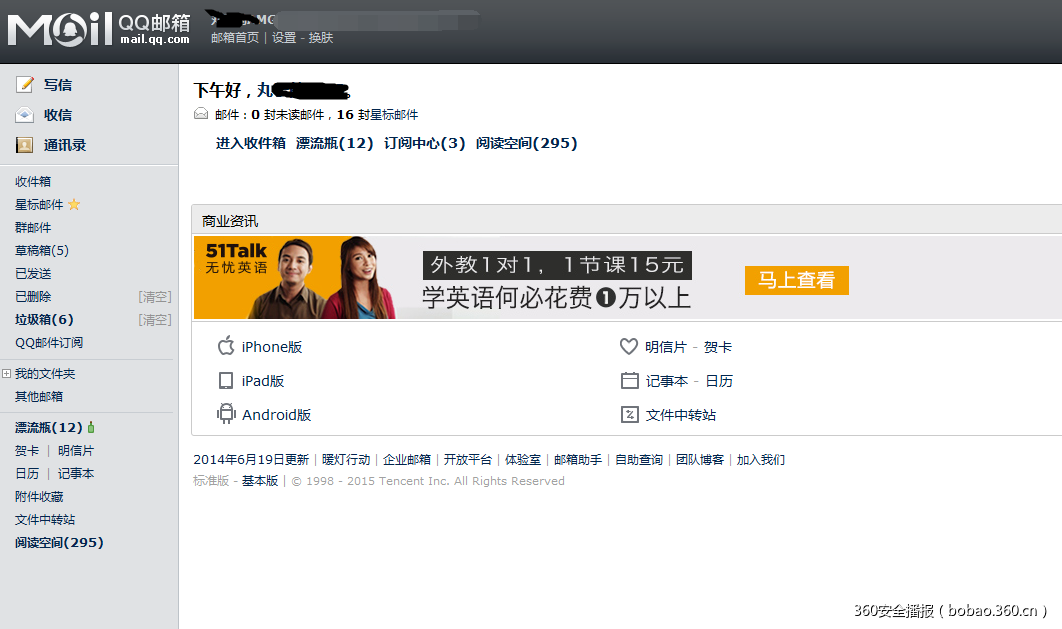
Task: Open 设置 in the top header
Action: coord(284,38)
